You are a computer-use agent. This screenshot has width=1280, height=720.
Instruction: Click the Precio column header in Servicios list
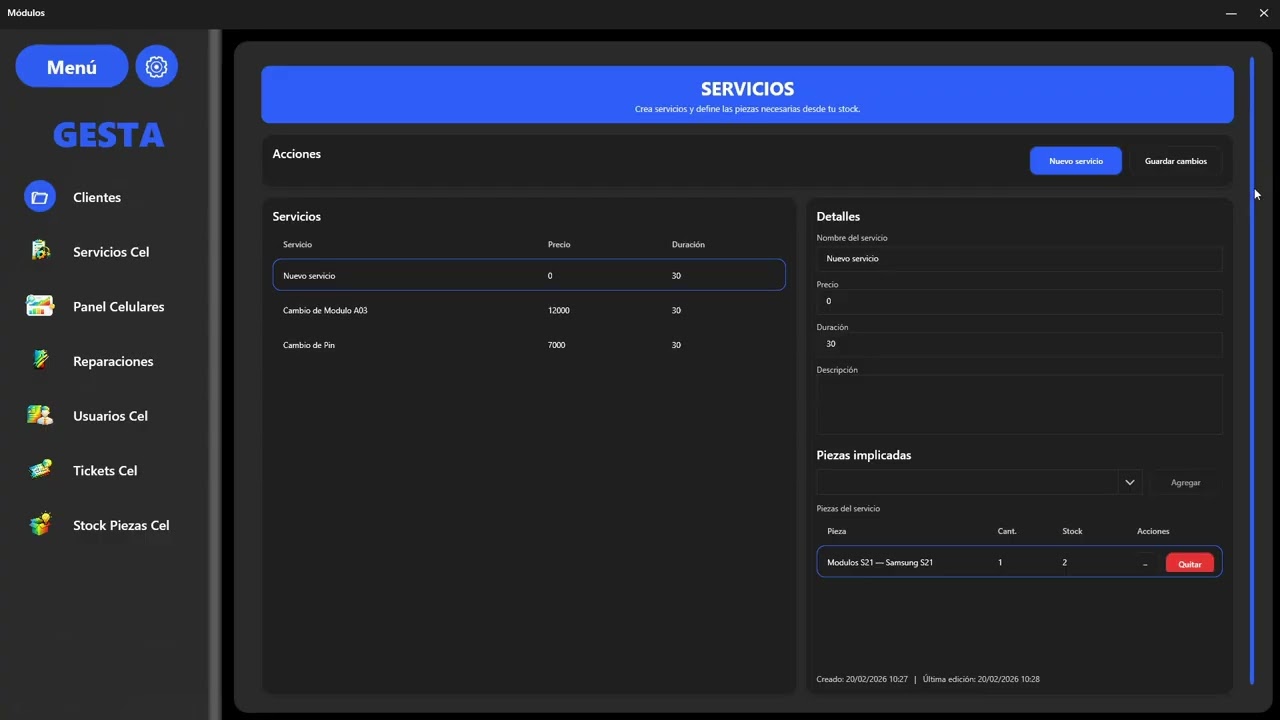coord(559,245)
